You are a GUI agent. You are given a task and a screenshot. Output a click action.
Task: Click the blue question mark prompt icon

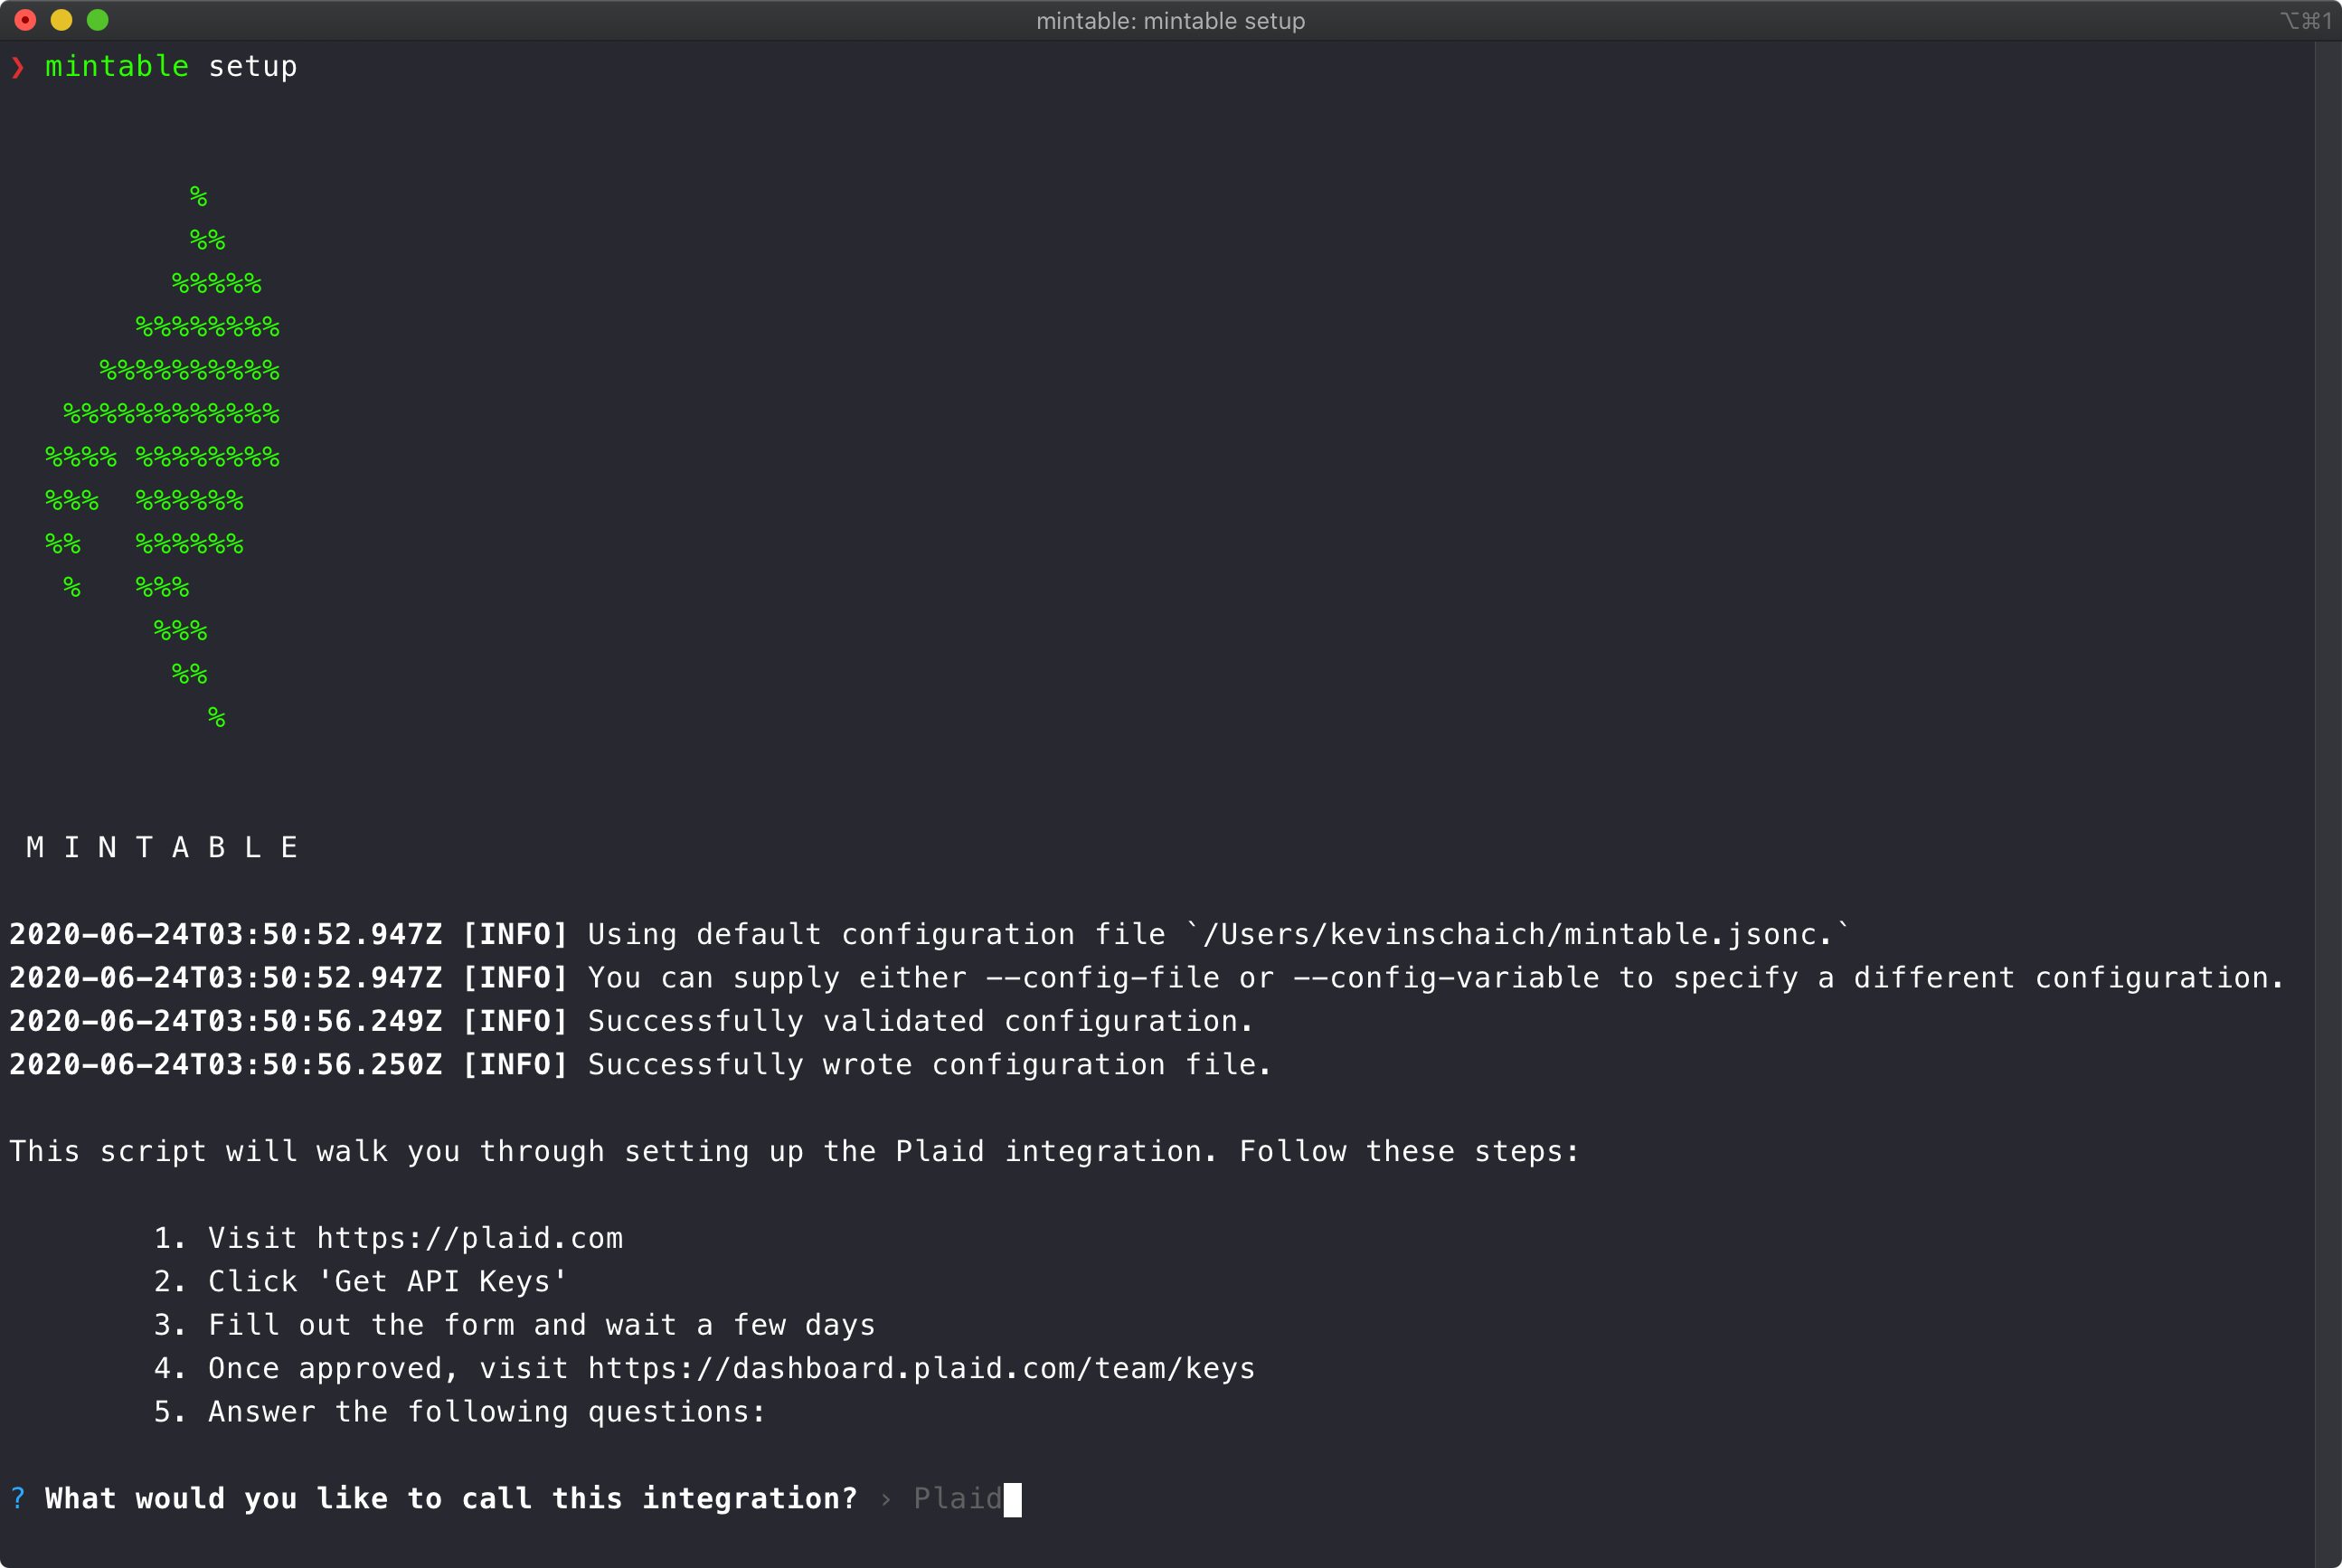click(18, 1498)
